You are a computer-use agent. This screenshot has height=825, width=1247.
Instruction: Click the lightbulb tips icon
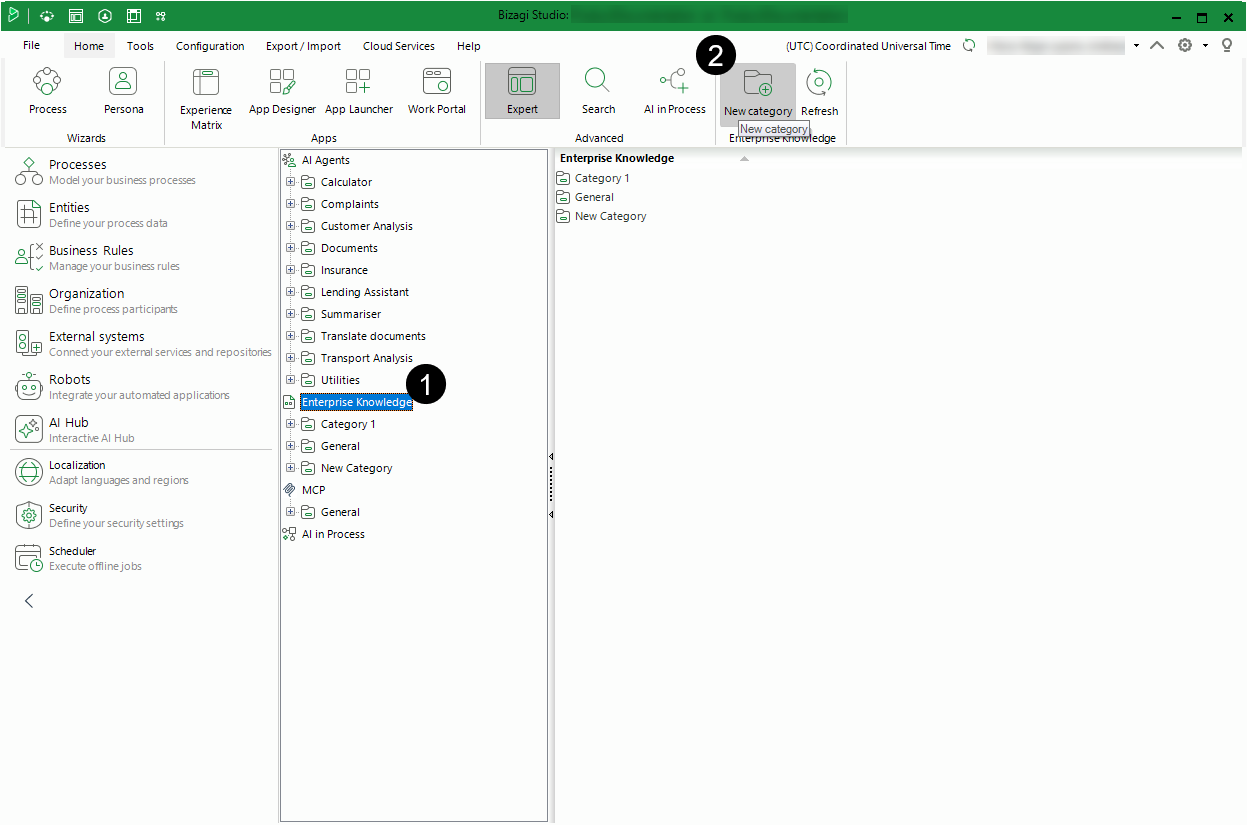point(1227,45)
